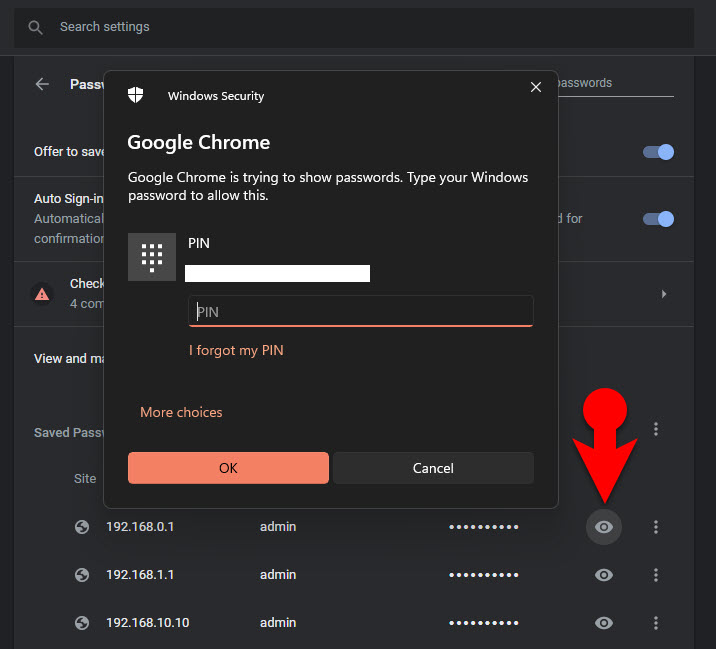Open Saved Passwords more actions menu
This screenshot has height=649, width=716.
656,429
